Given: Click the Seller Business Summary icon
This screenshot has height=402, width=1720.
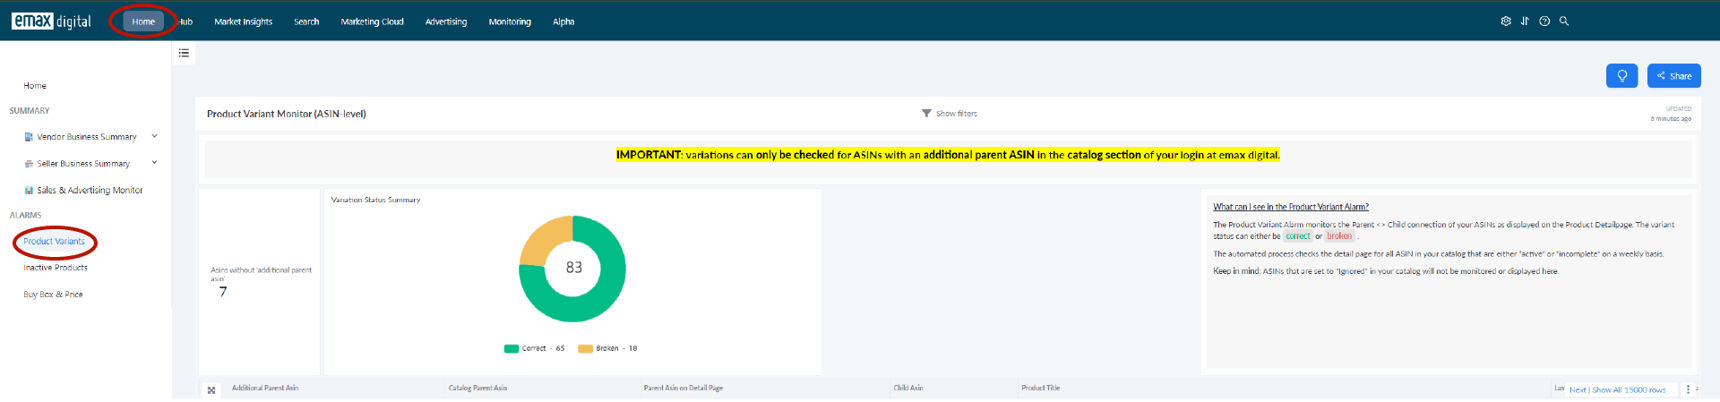Looking at the screenshot, I should (x=28, y=164).
